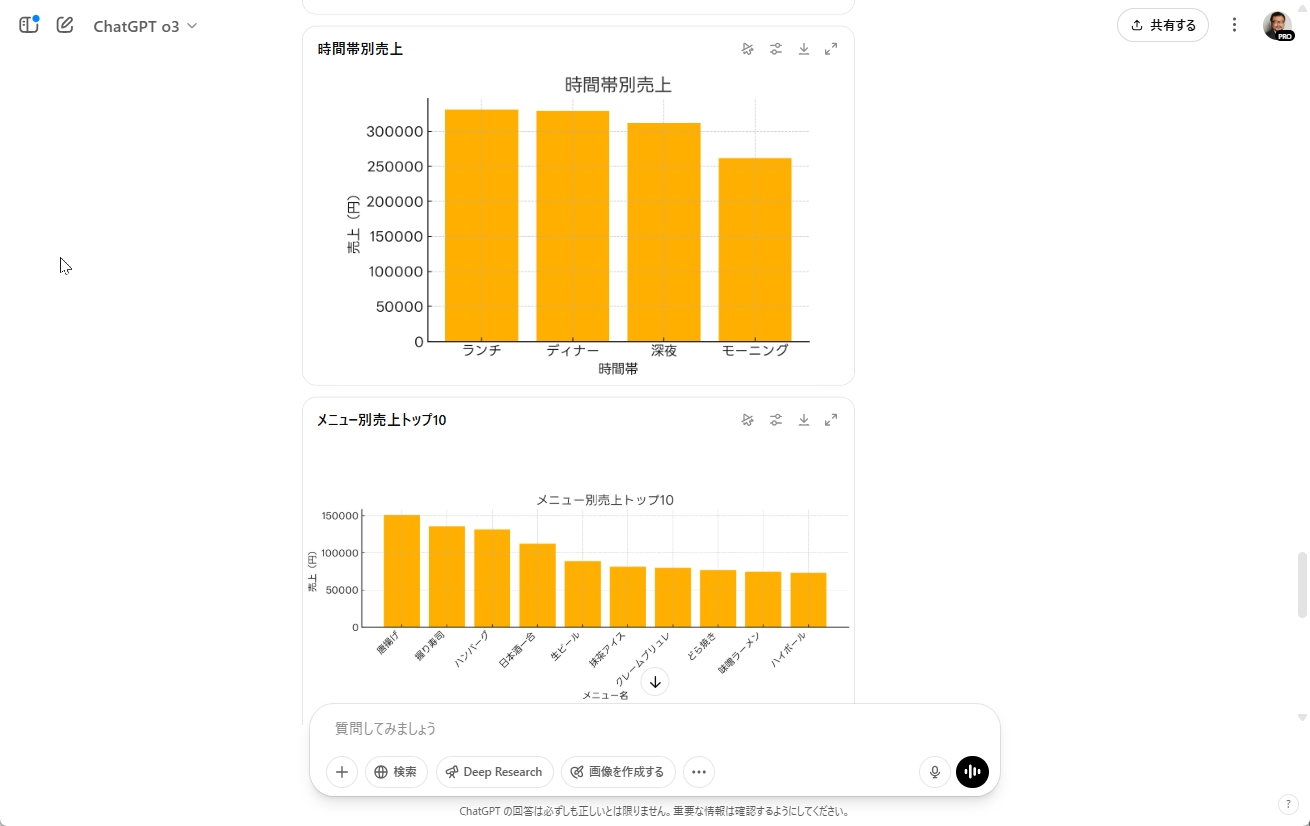This screenshot has width=1310, height=826.
Task: Start voice conversation mode
Action: click(972, 771)
